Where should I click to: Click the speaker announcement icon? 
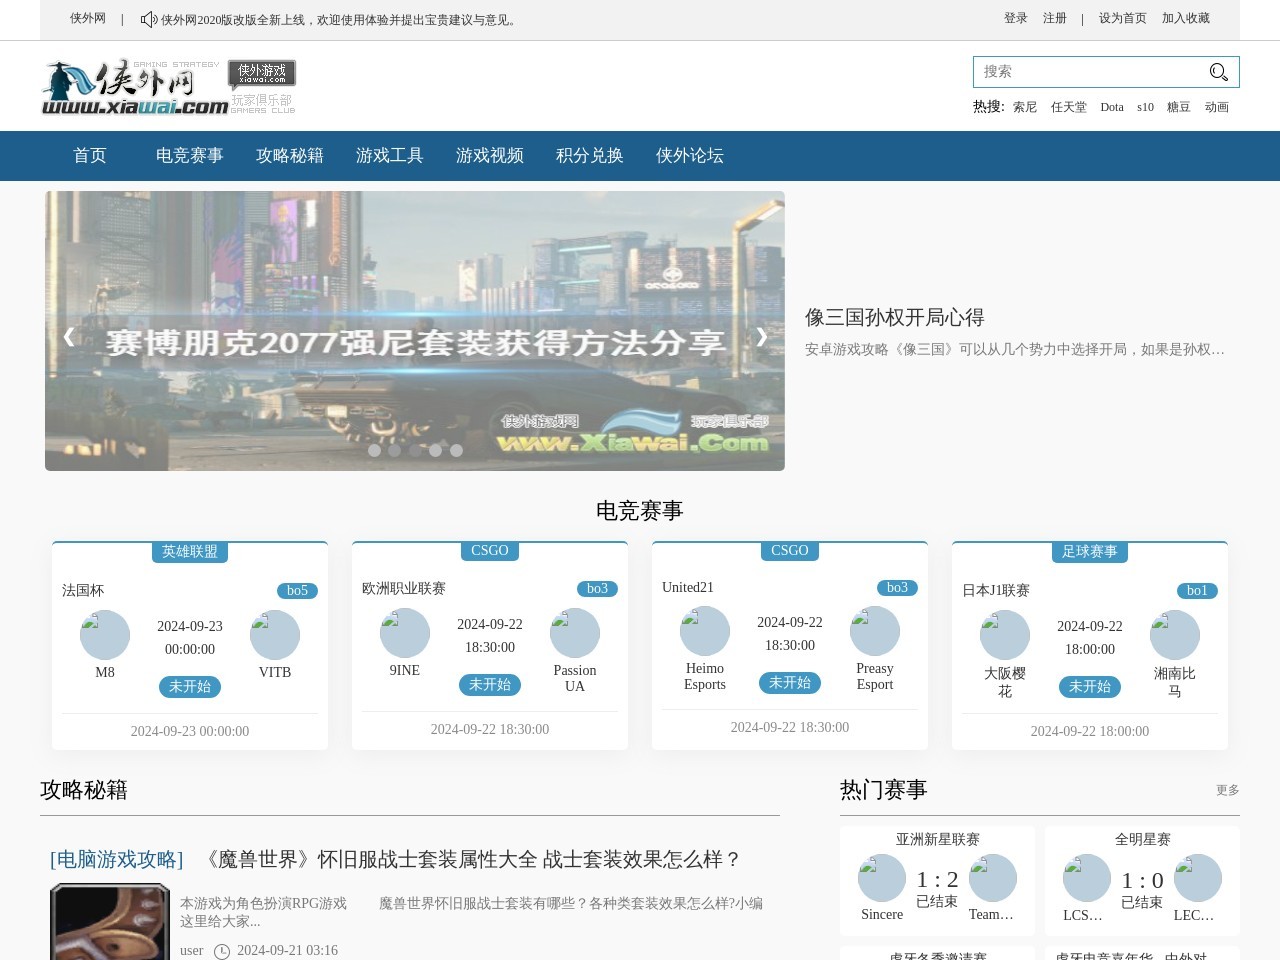tap(149, 19)
